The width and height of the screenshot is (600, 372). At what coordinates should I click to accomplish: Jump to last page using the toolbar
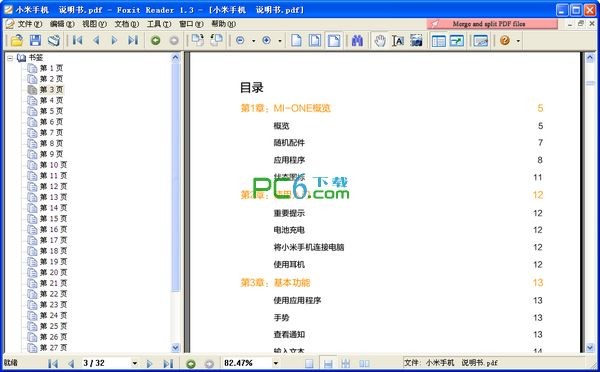[133, 40]
